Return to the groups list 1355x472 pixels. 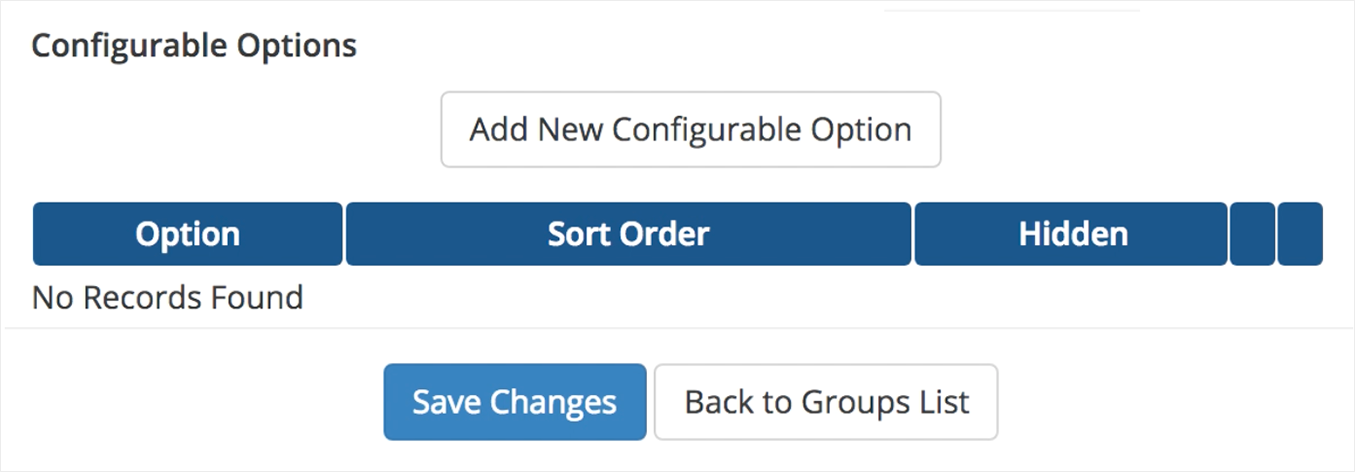tap(826, 402)
